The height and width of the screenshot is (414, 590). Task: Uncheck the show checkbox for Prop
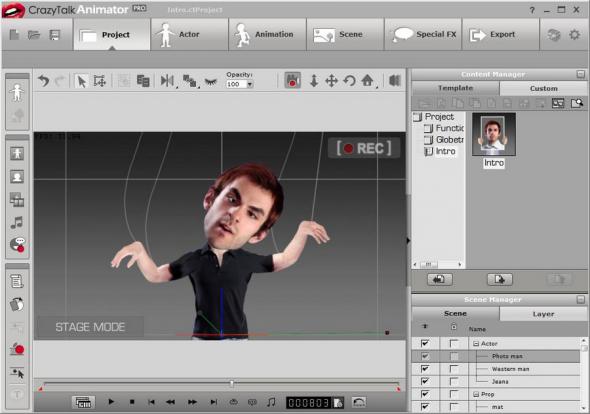425,394
